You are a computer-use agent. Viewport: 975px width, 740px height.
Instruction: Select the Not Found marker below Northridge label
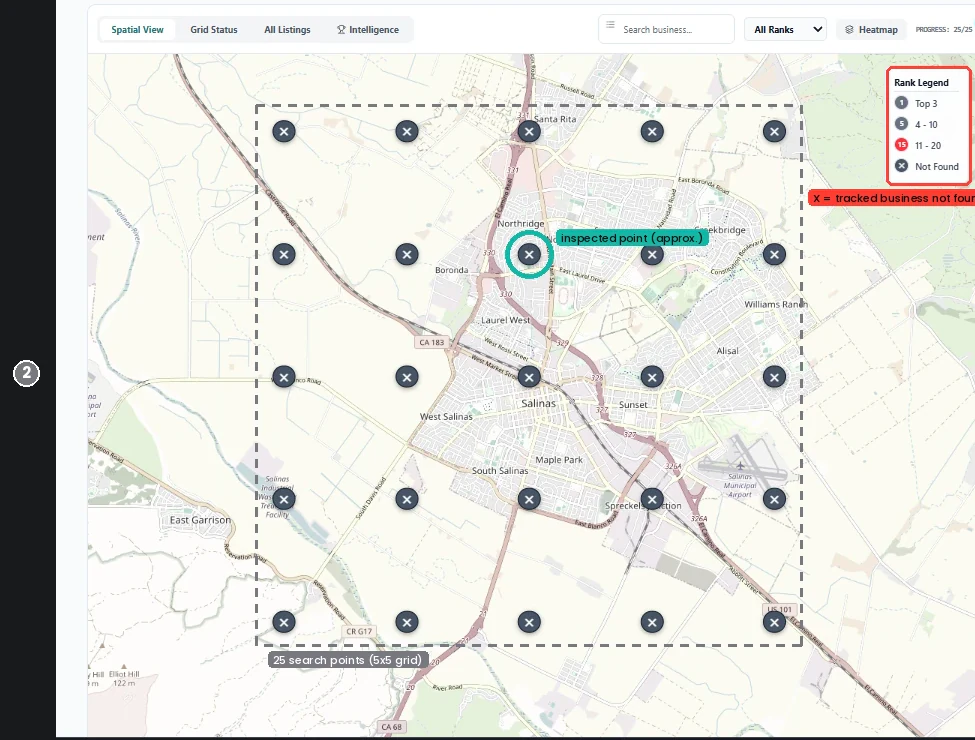529,254
